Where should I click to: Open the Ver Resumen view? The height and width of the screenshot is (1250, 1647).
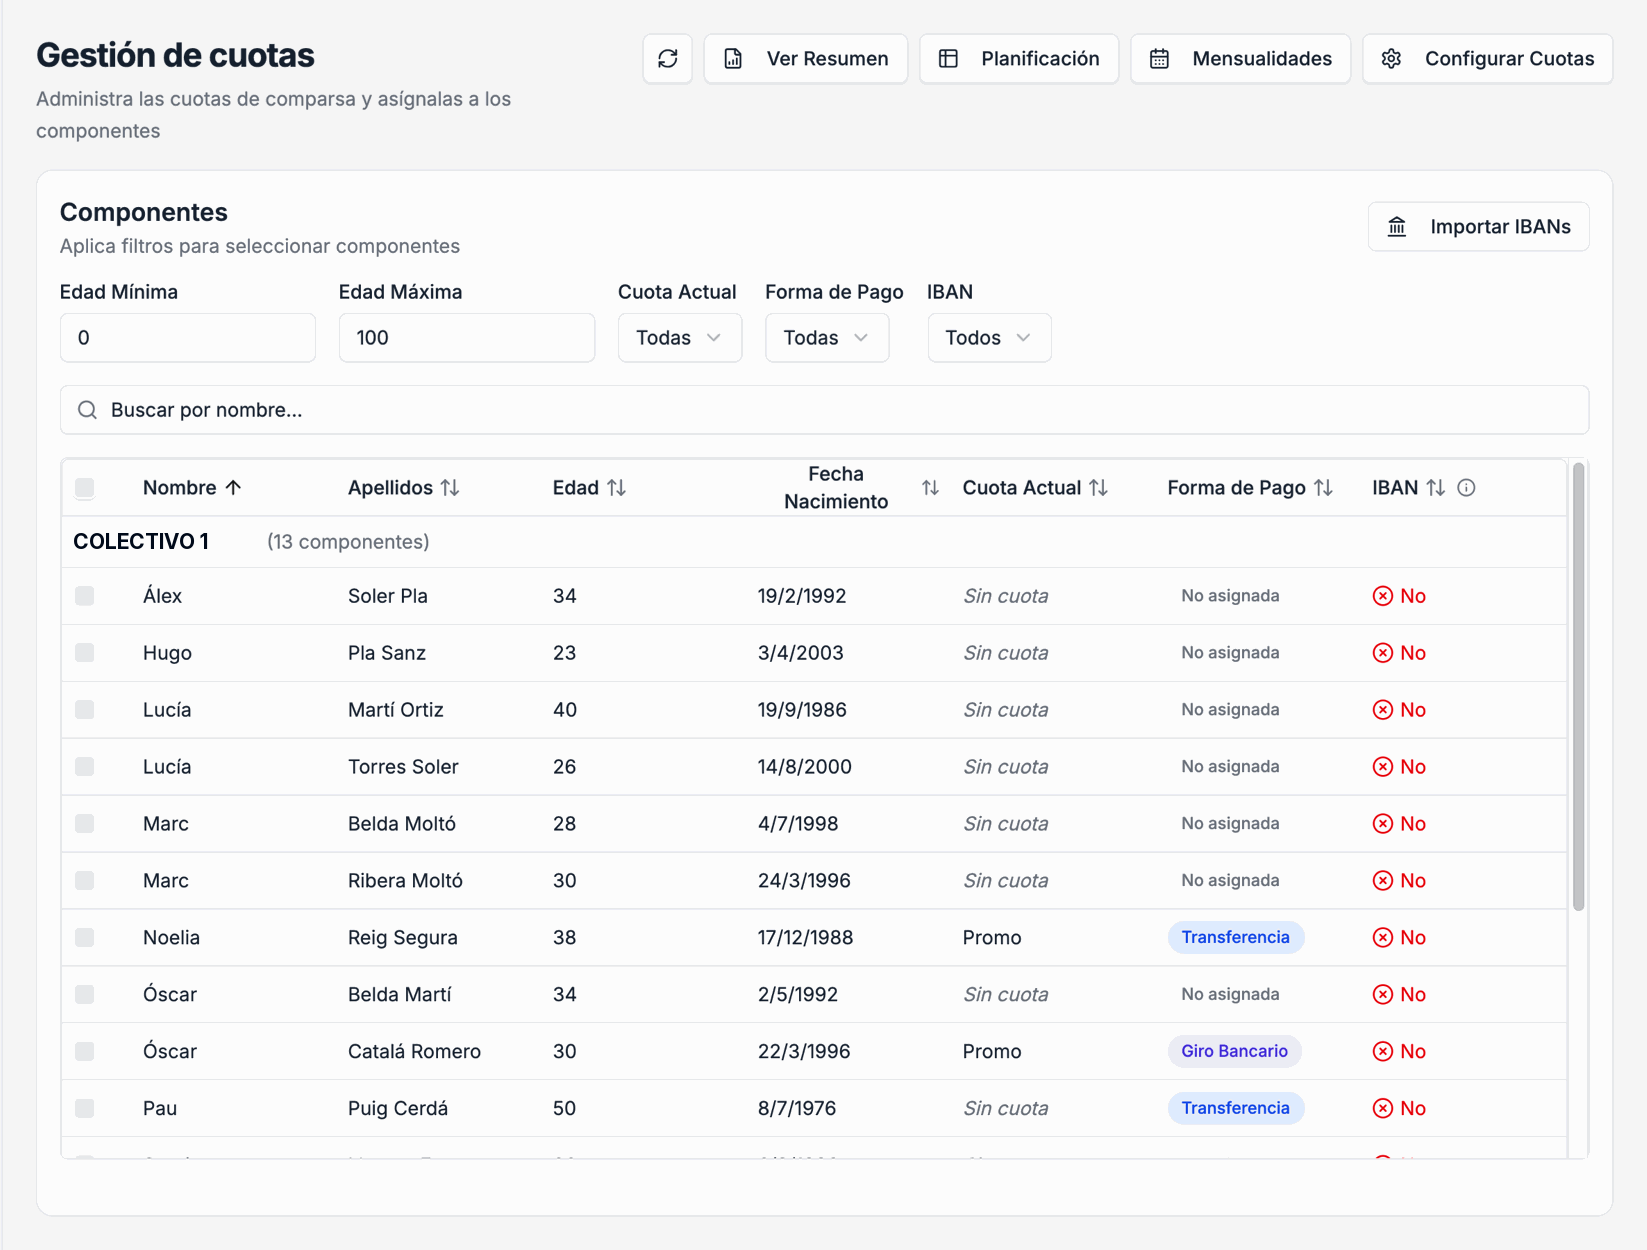coord(806,59)
